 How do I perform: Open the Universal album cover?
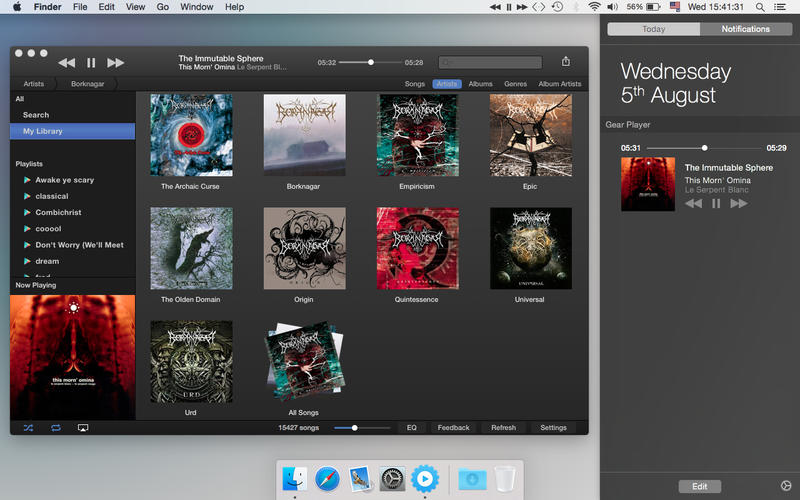[x=531, y=248]
